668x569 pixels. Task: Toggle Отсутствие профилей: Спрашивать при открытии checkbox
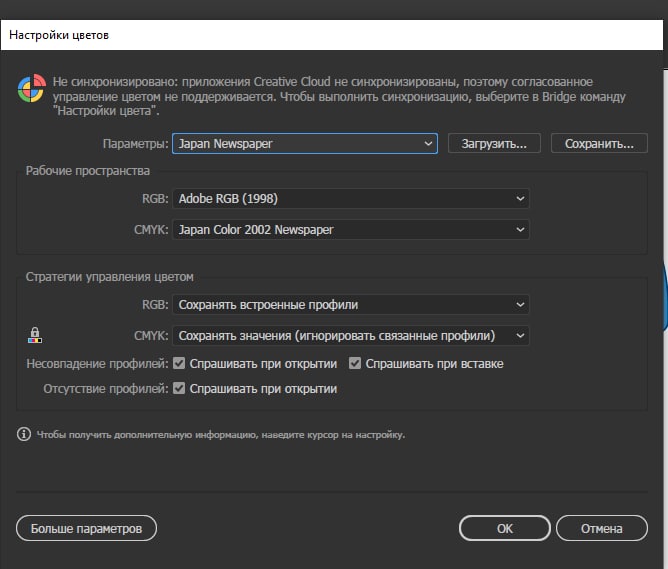coord(179,388)
